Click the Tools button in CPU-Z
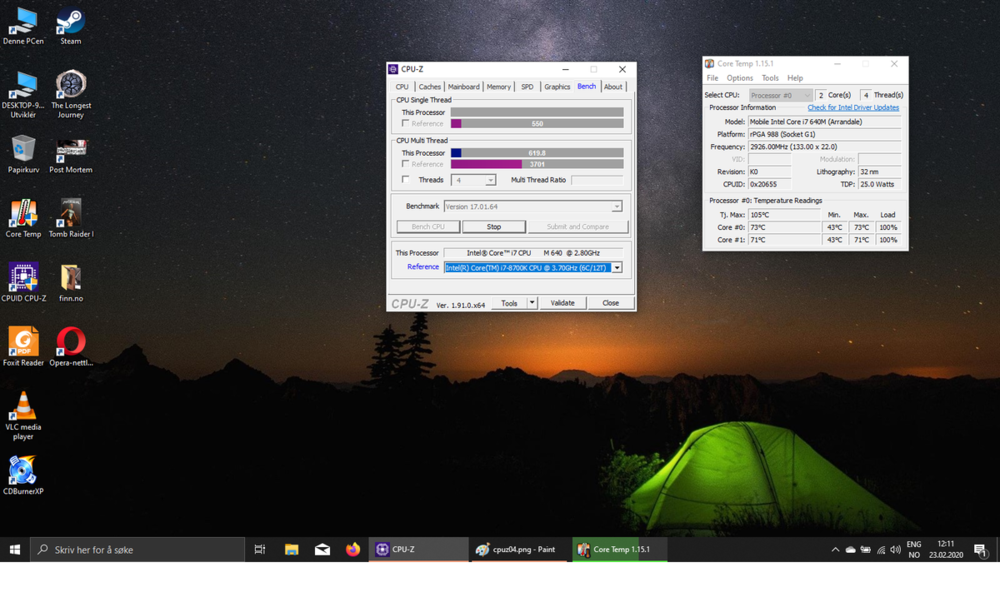 (509, 303)
